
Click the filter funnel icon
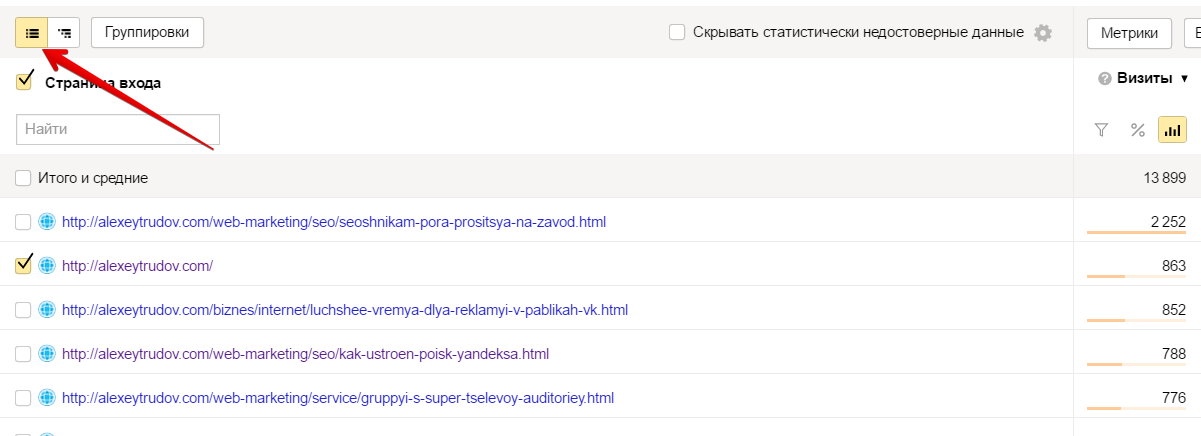pos(1101,129)
